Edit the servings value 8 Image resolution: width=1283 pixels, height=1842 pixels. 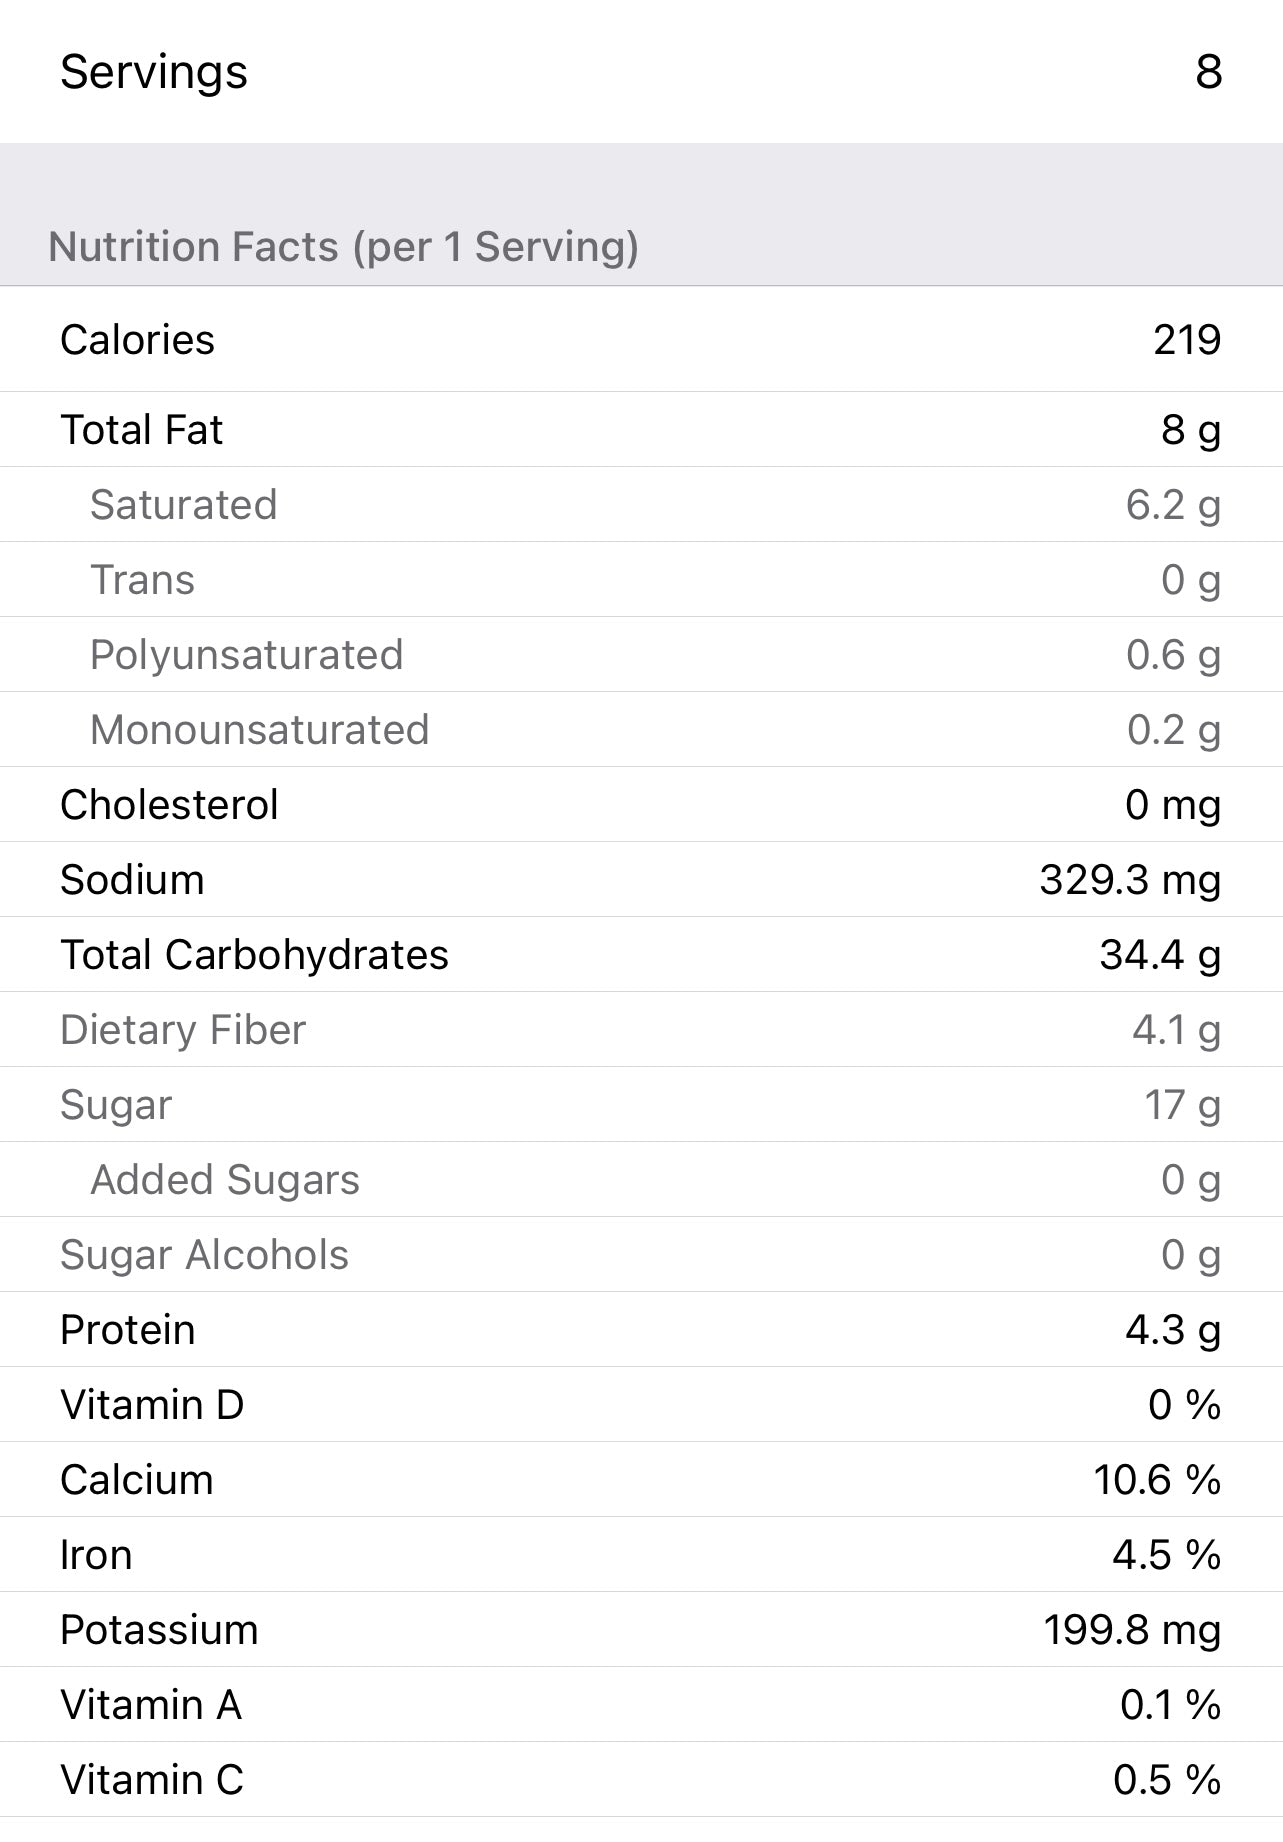1208,72
